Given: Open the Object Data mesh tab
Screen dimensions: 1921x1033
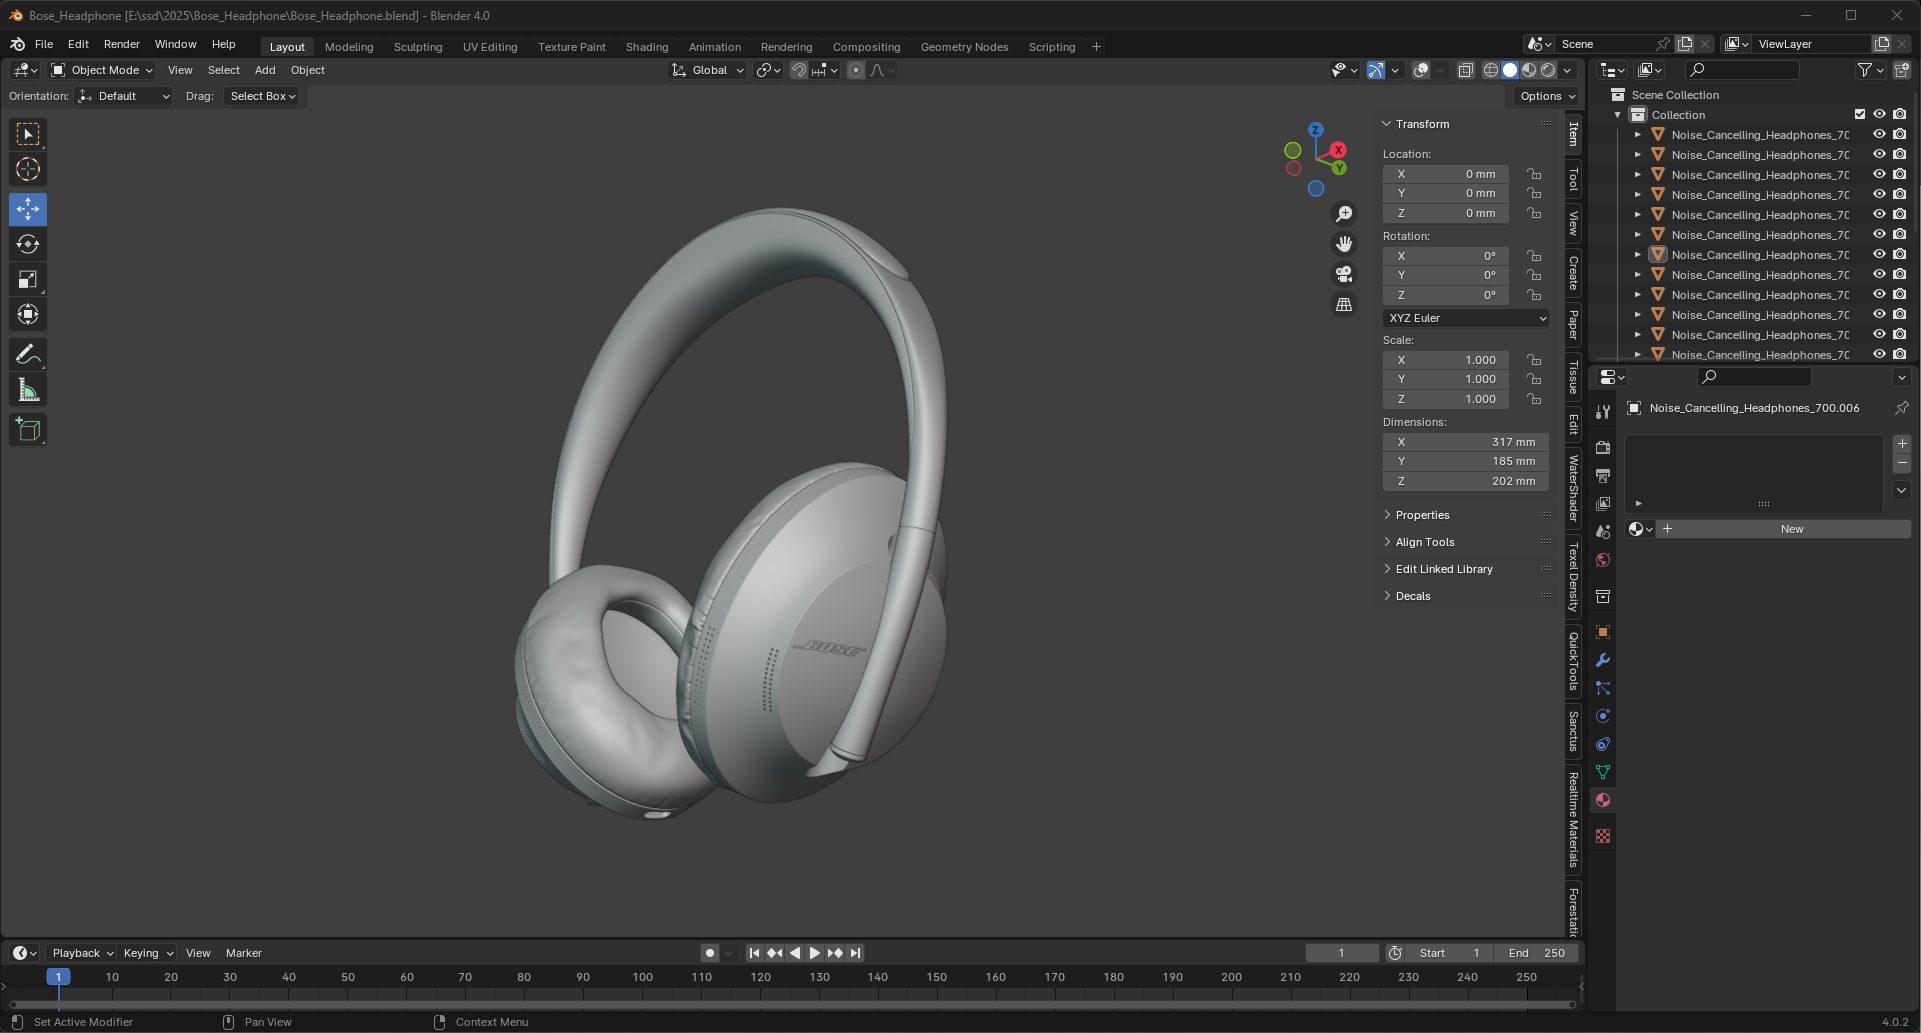Looking at the screenshot, I should click(x=1603, y=772).
